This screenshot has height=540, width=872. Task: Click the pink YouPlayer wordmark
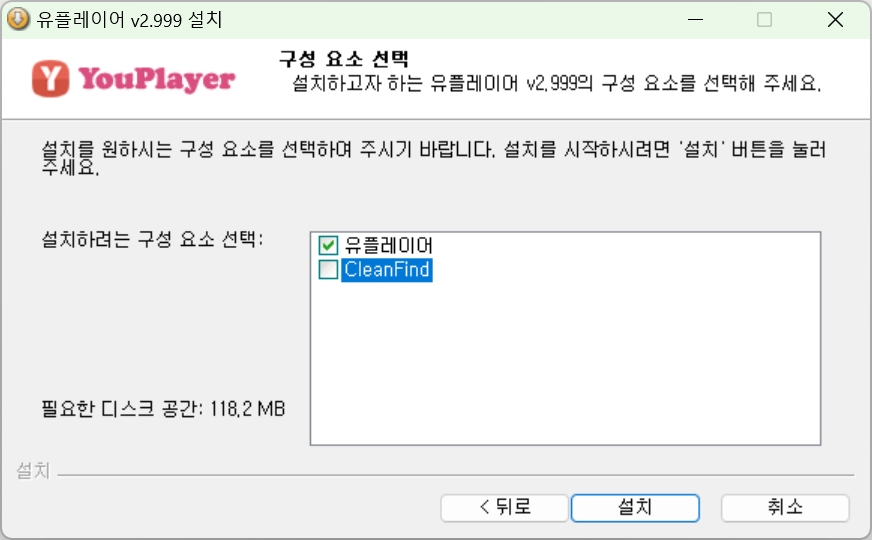point(157,79)
